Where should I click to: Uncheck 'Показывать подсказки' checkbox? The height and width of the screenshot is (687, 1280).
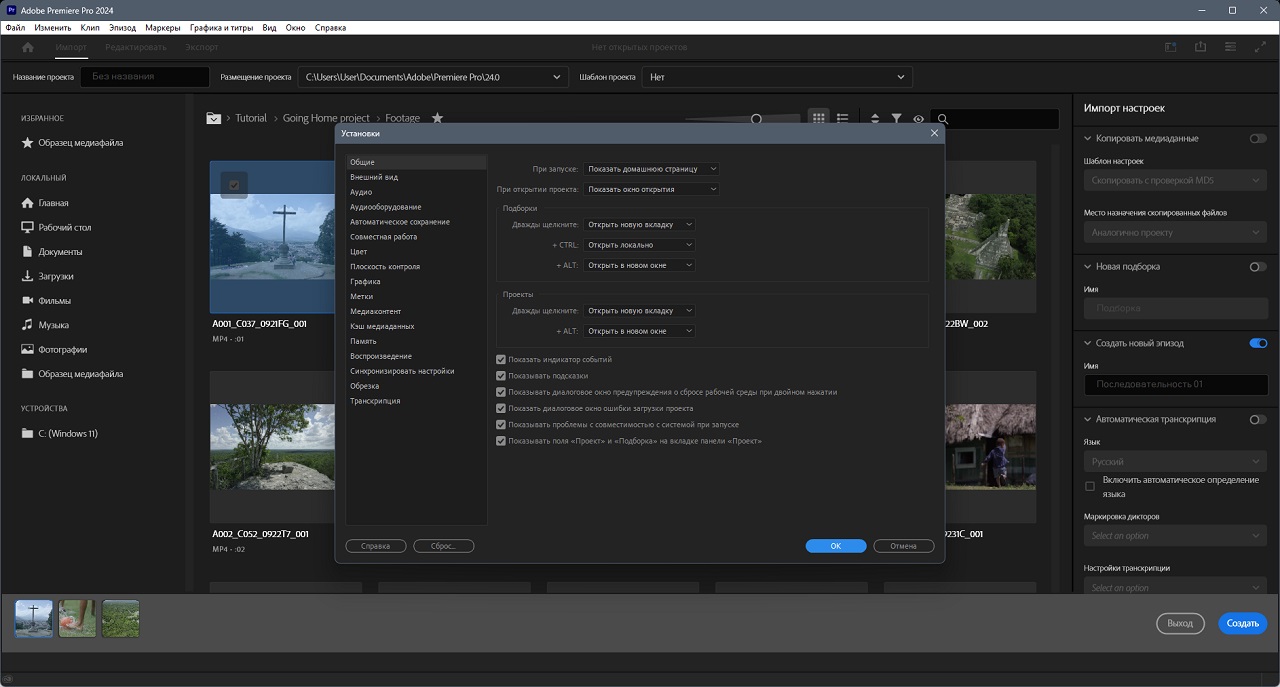pos(502,376)
